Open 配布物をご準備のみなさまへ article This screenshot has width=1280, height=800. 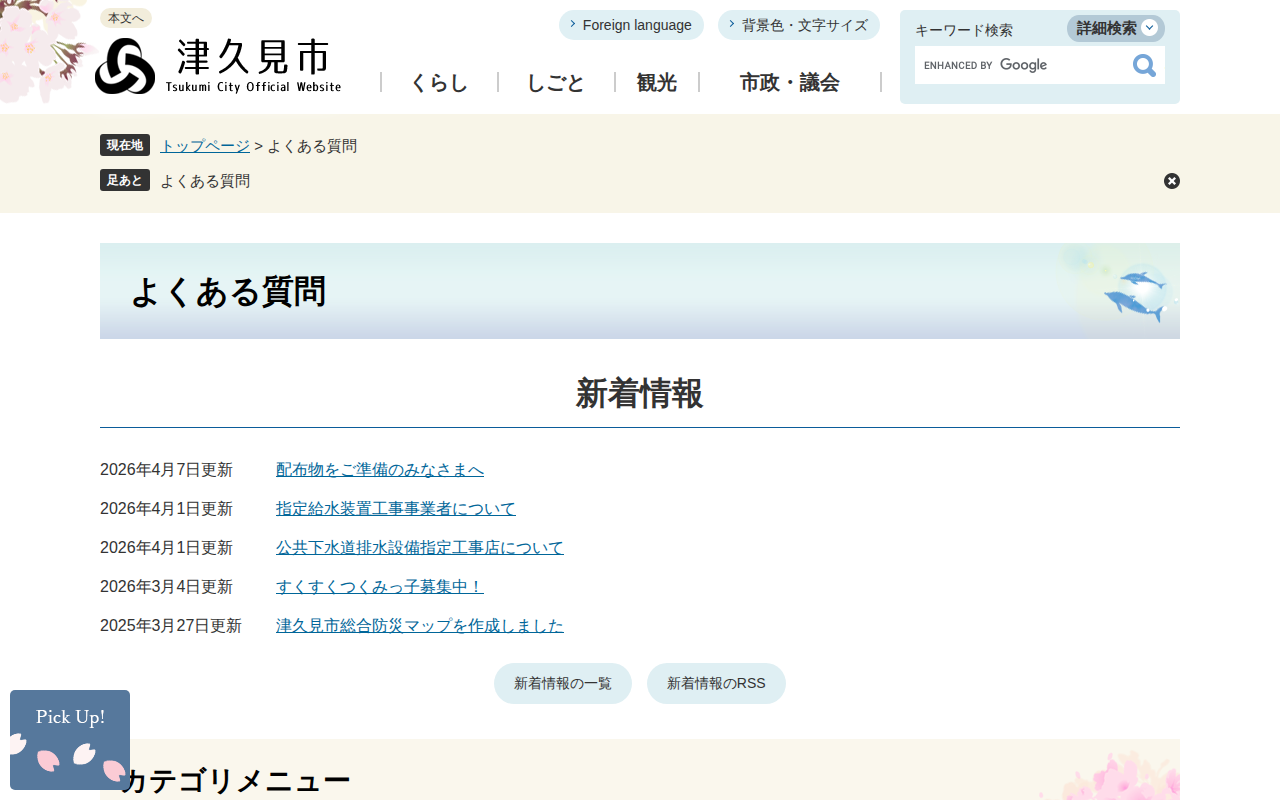(x=380, y=470)
